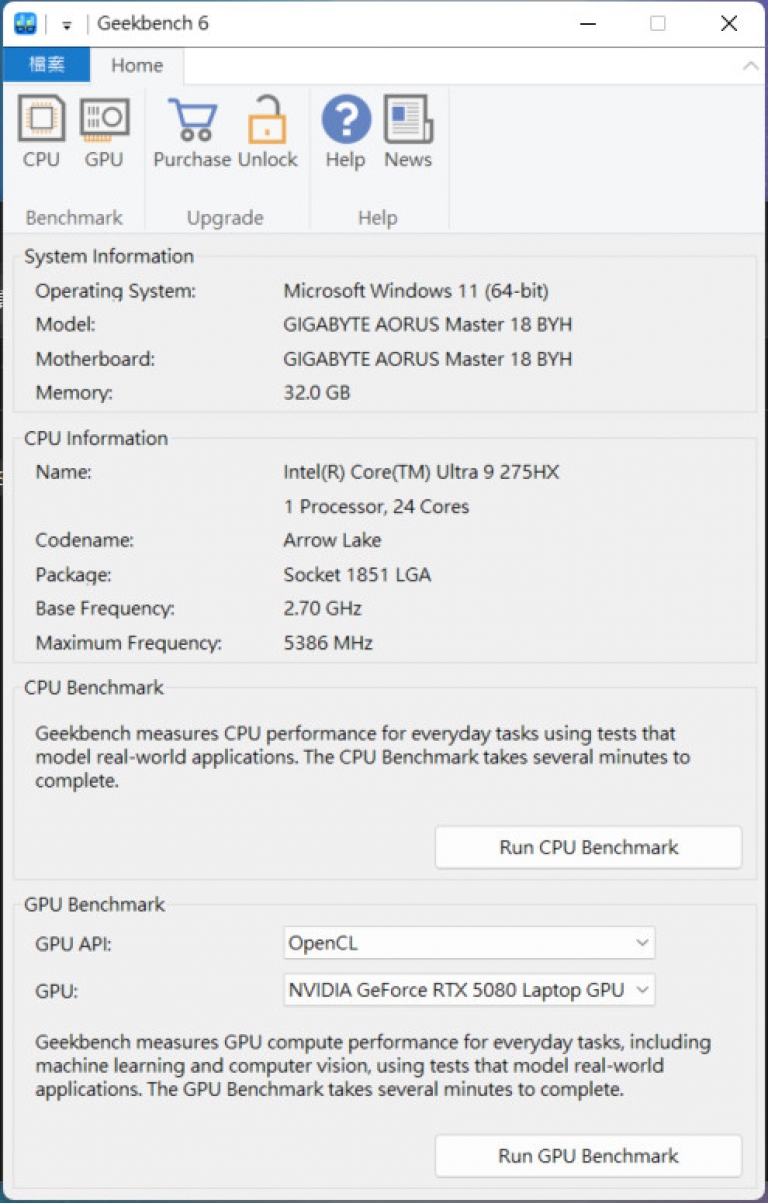Click the Arrow Lake codename value

click(x=332, y=540)
